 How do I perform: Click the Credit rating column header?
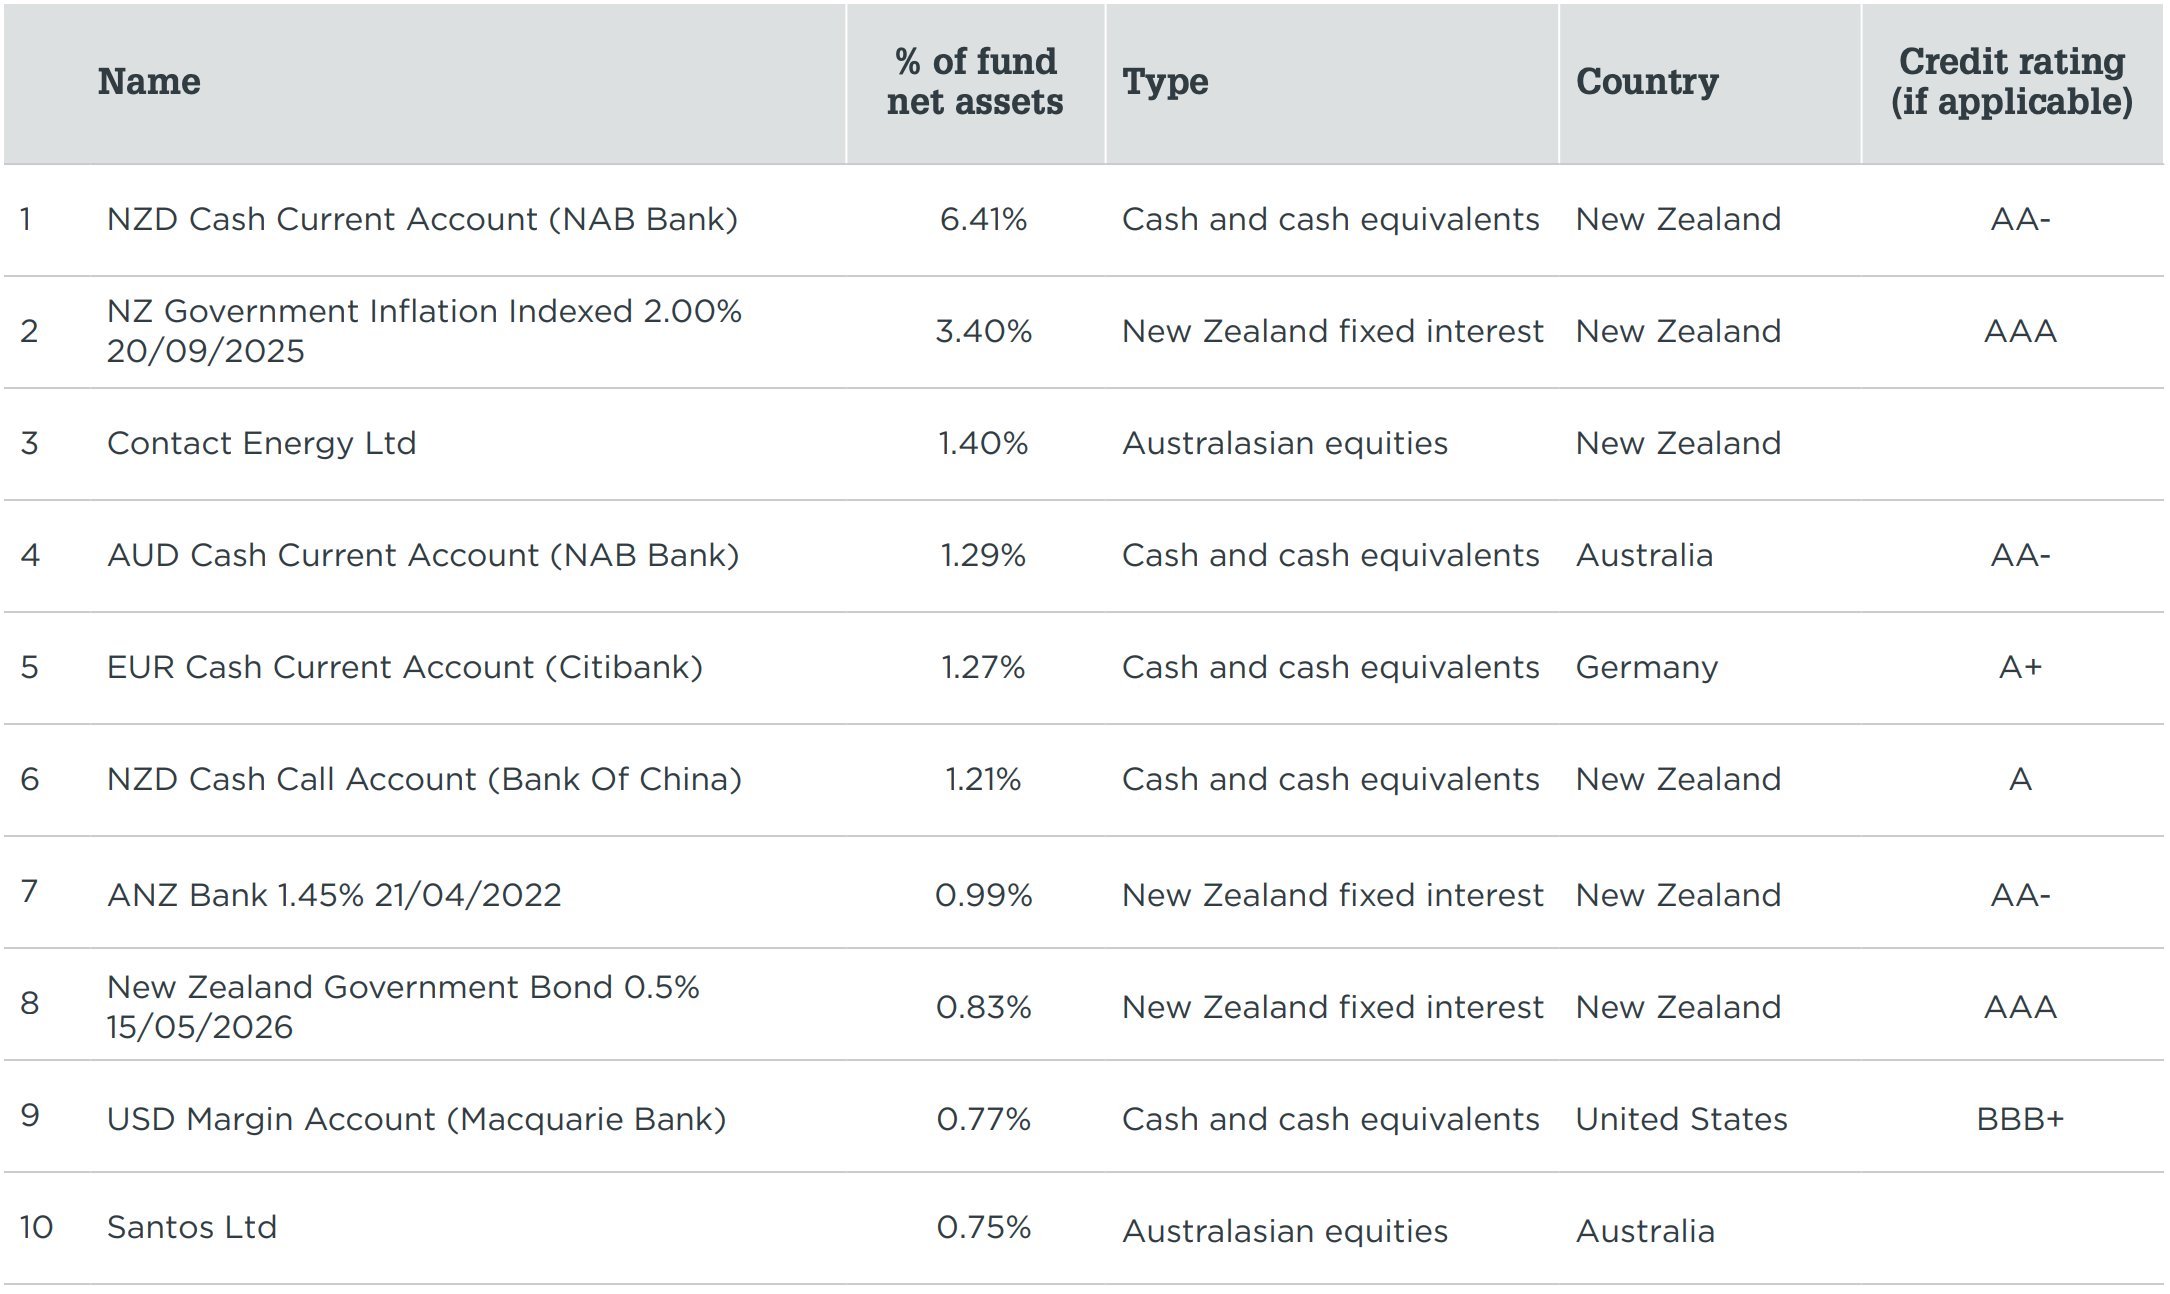[2011, 82]
